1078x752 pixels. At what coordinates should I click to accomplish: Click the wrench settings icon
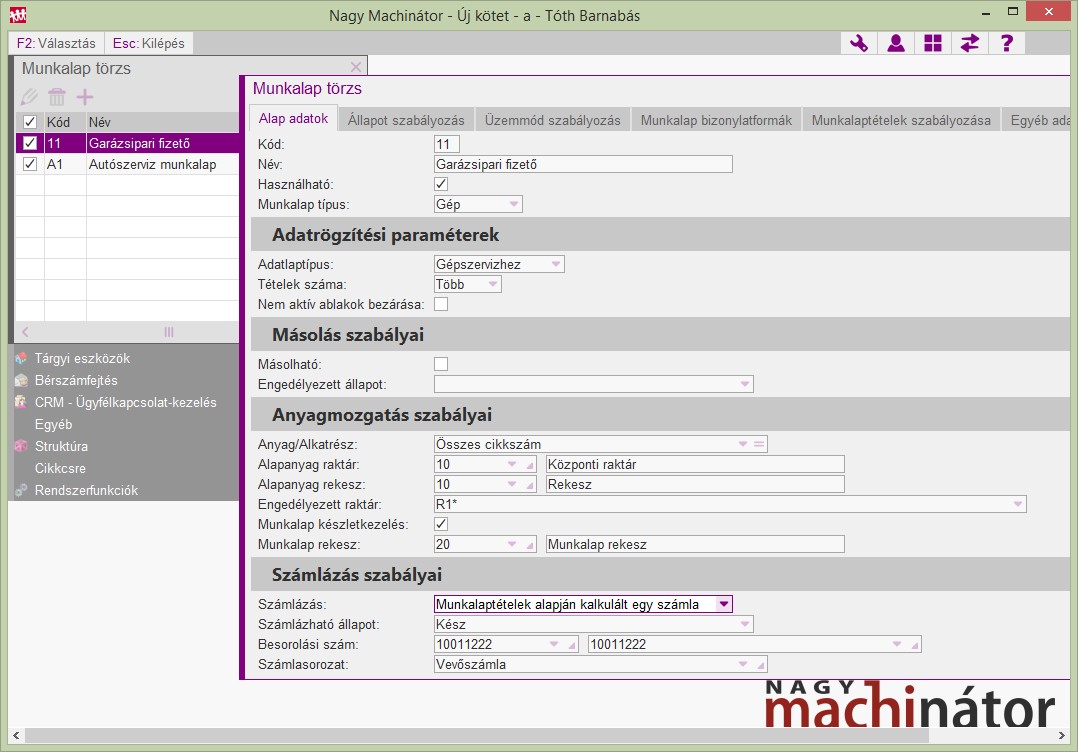859,43
